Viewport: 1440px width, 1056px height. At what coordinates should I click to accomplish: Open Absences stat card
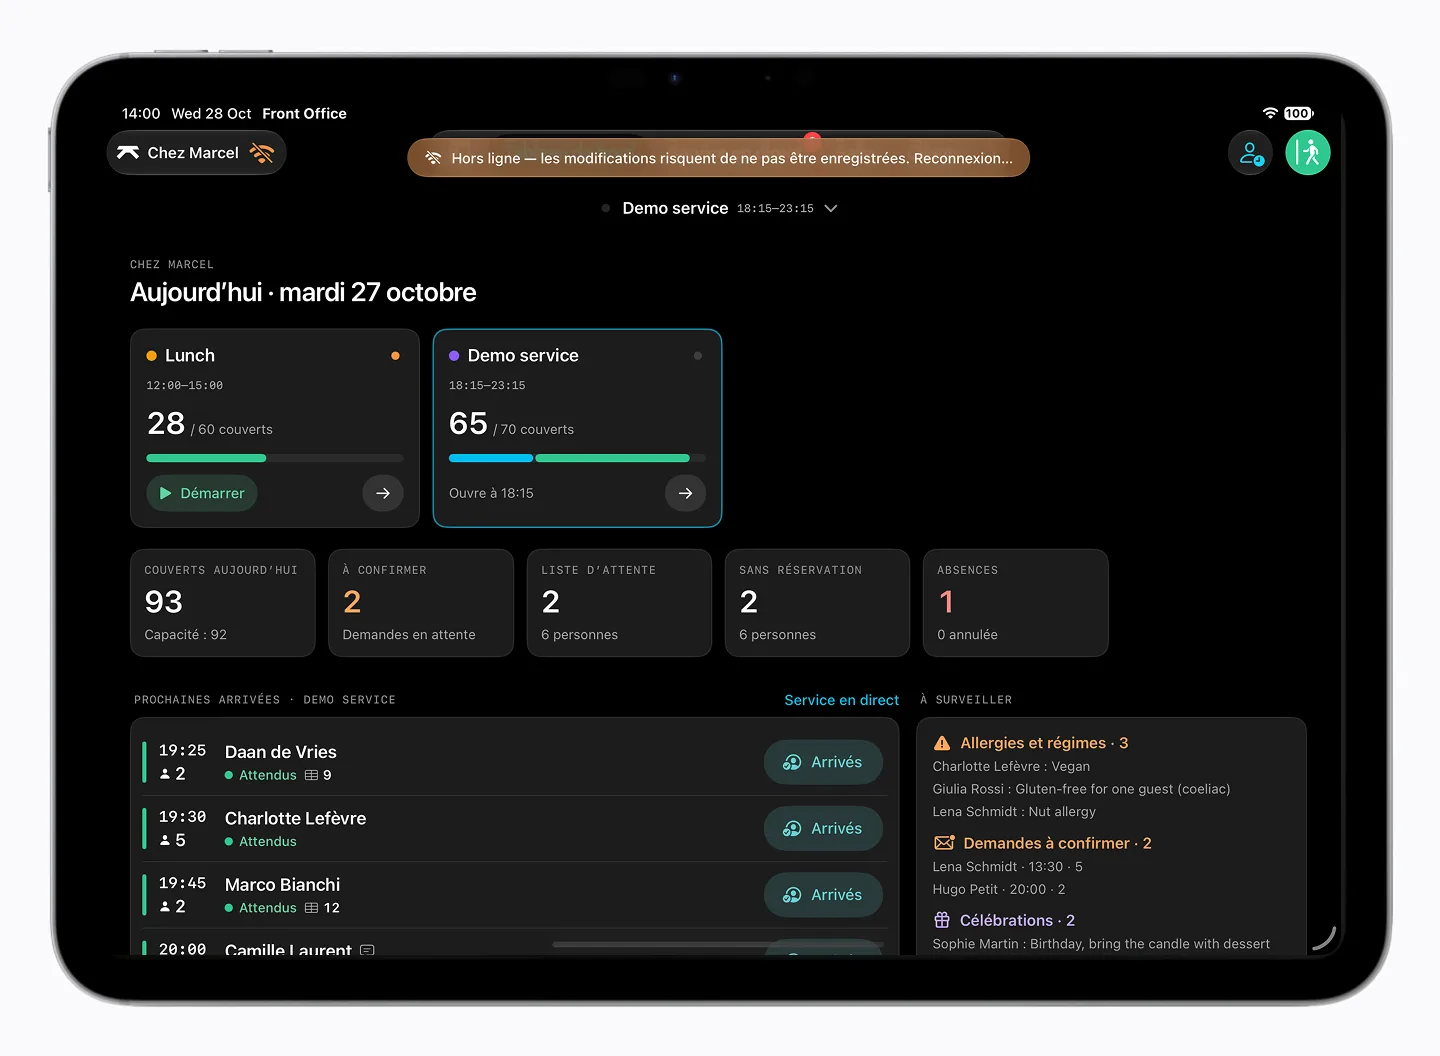(1015, 603)
